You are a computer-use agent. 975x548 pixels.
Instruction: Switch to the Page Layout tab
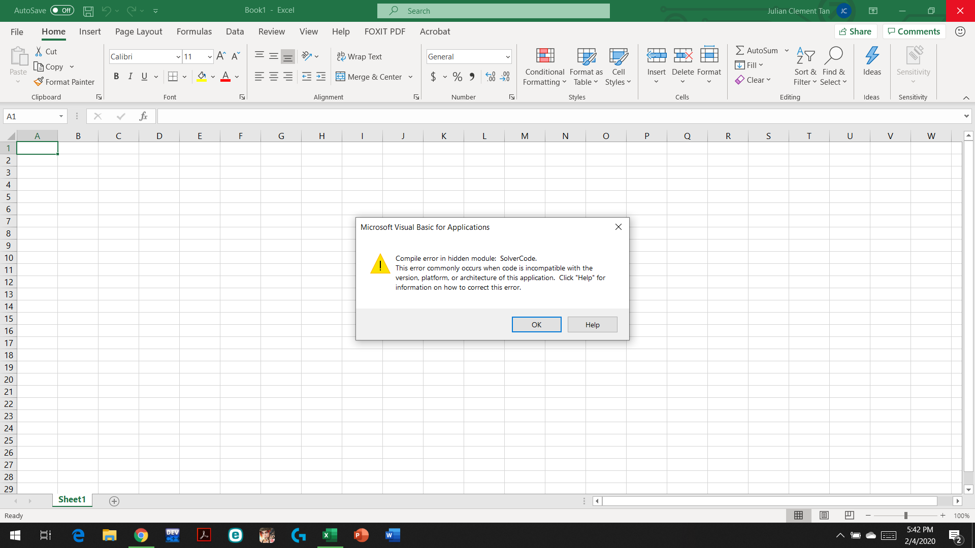(x=138, y=32)
